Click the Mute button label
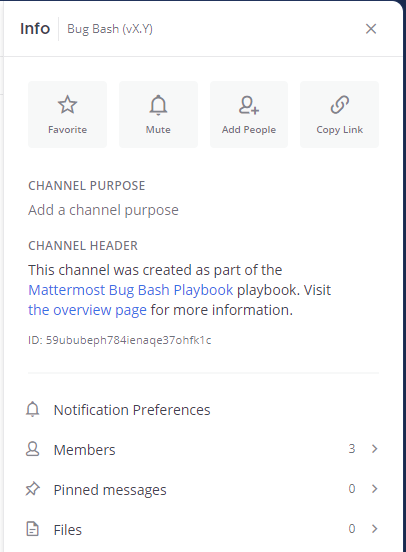The height and width of the screenshot is (552, 406). (158, 130)
